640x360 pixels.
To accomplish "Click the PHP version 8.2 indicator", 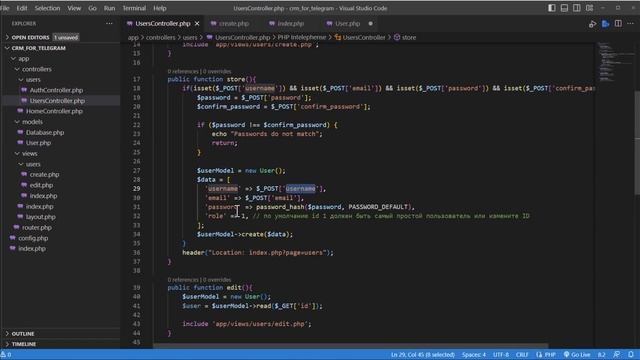I will point(601,355).
